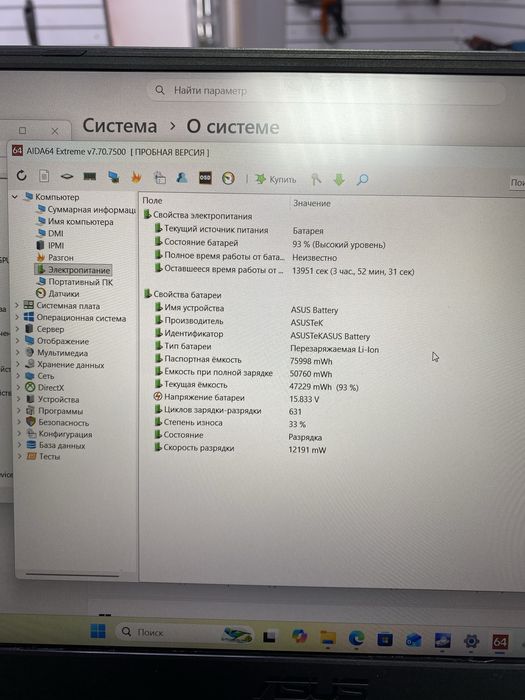Screen dimensions: 525x700
Task: Click the blue person toolbar icon
Action: 182,178
